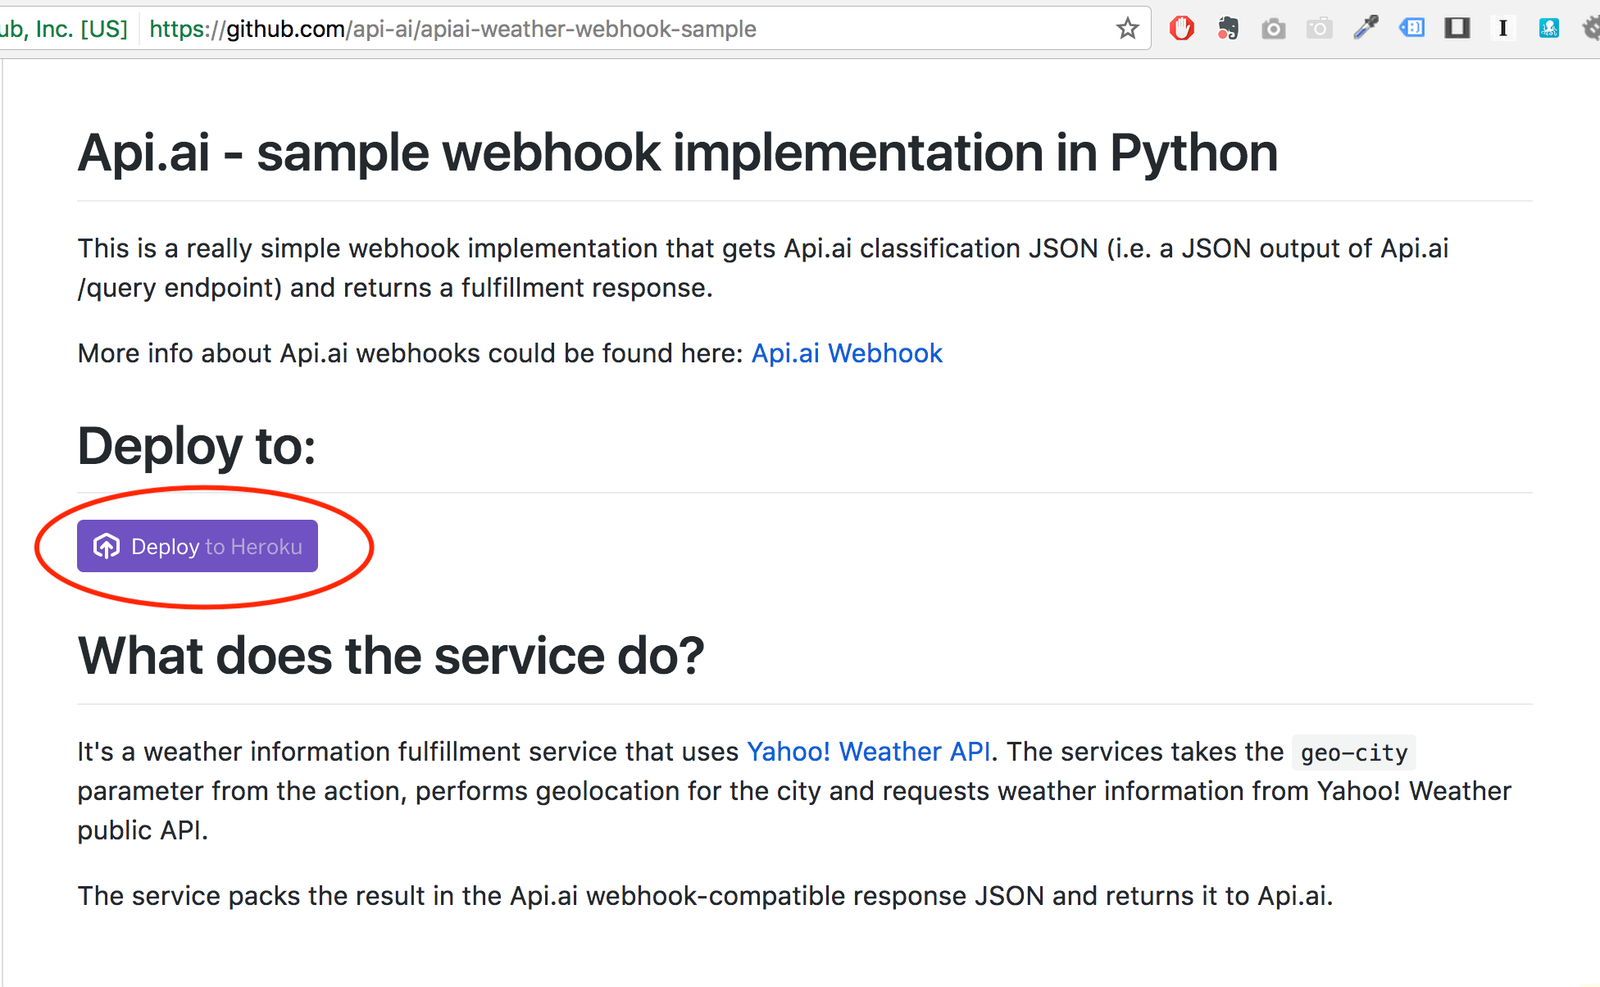Click the Deploy to Heroku button
Viewport: 1600px width, 987px height.
point(197,546)
